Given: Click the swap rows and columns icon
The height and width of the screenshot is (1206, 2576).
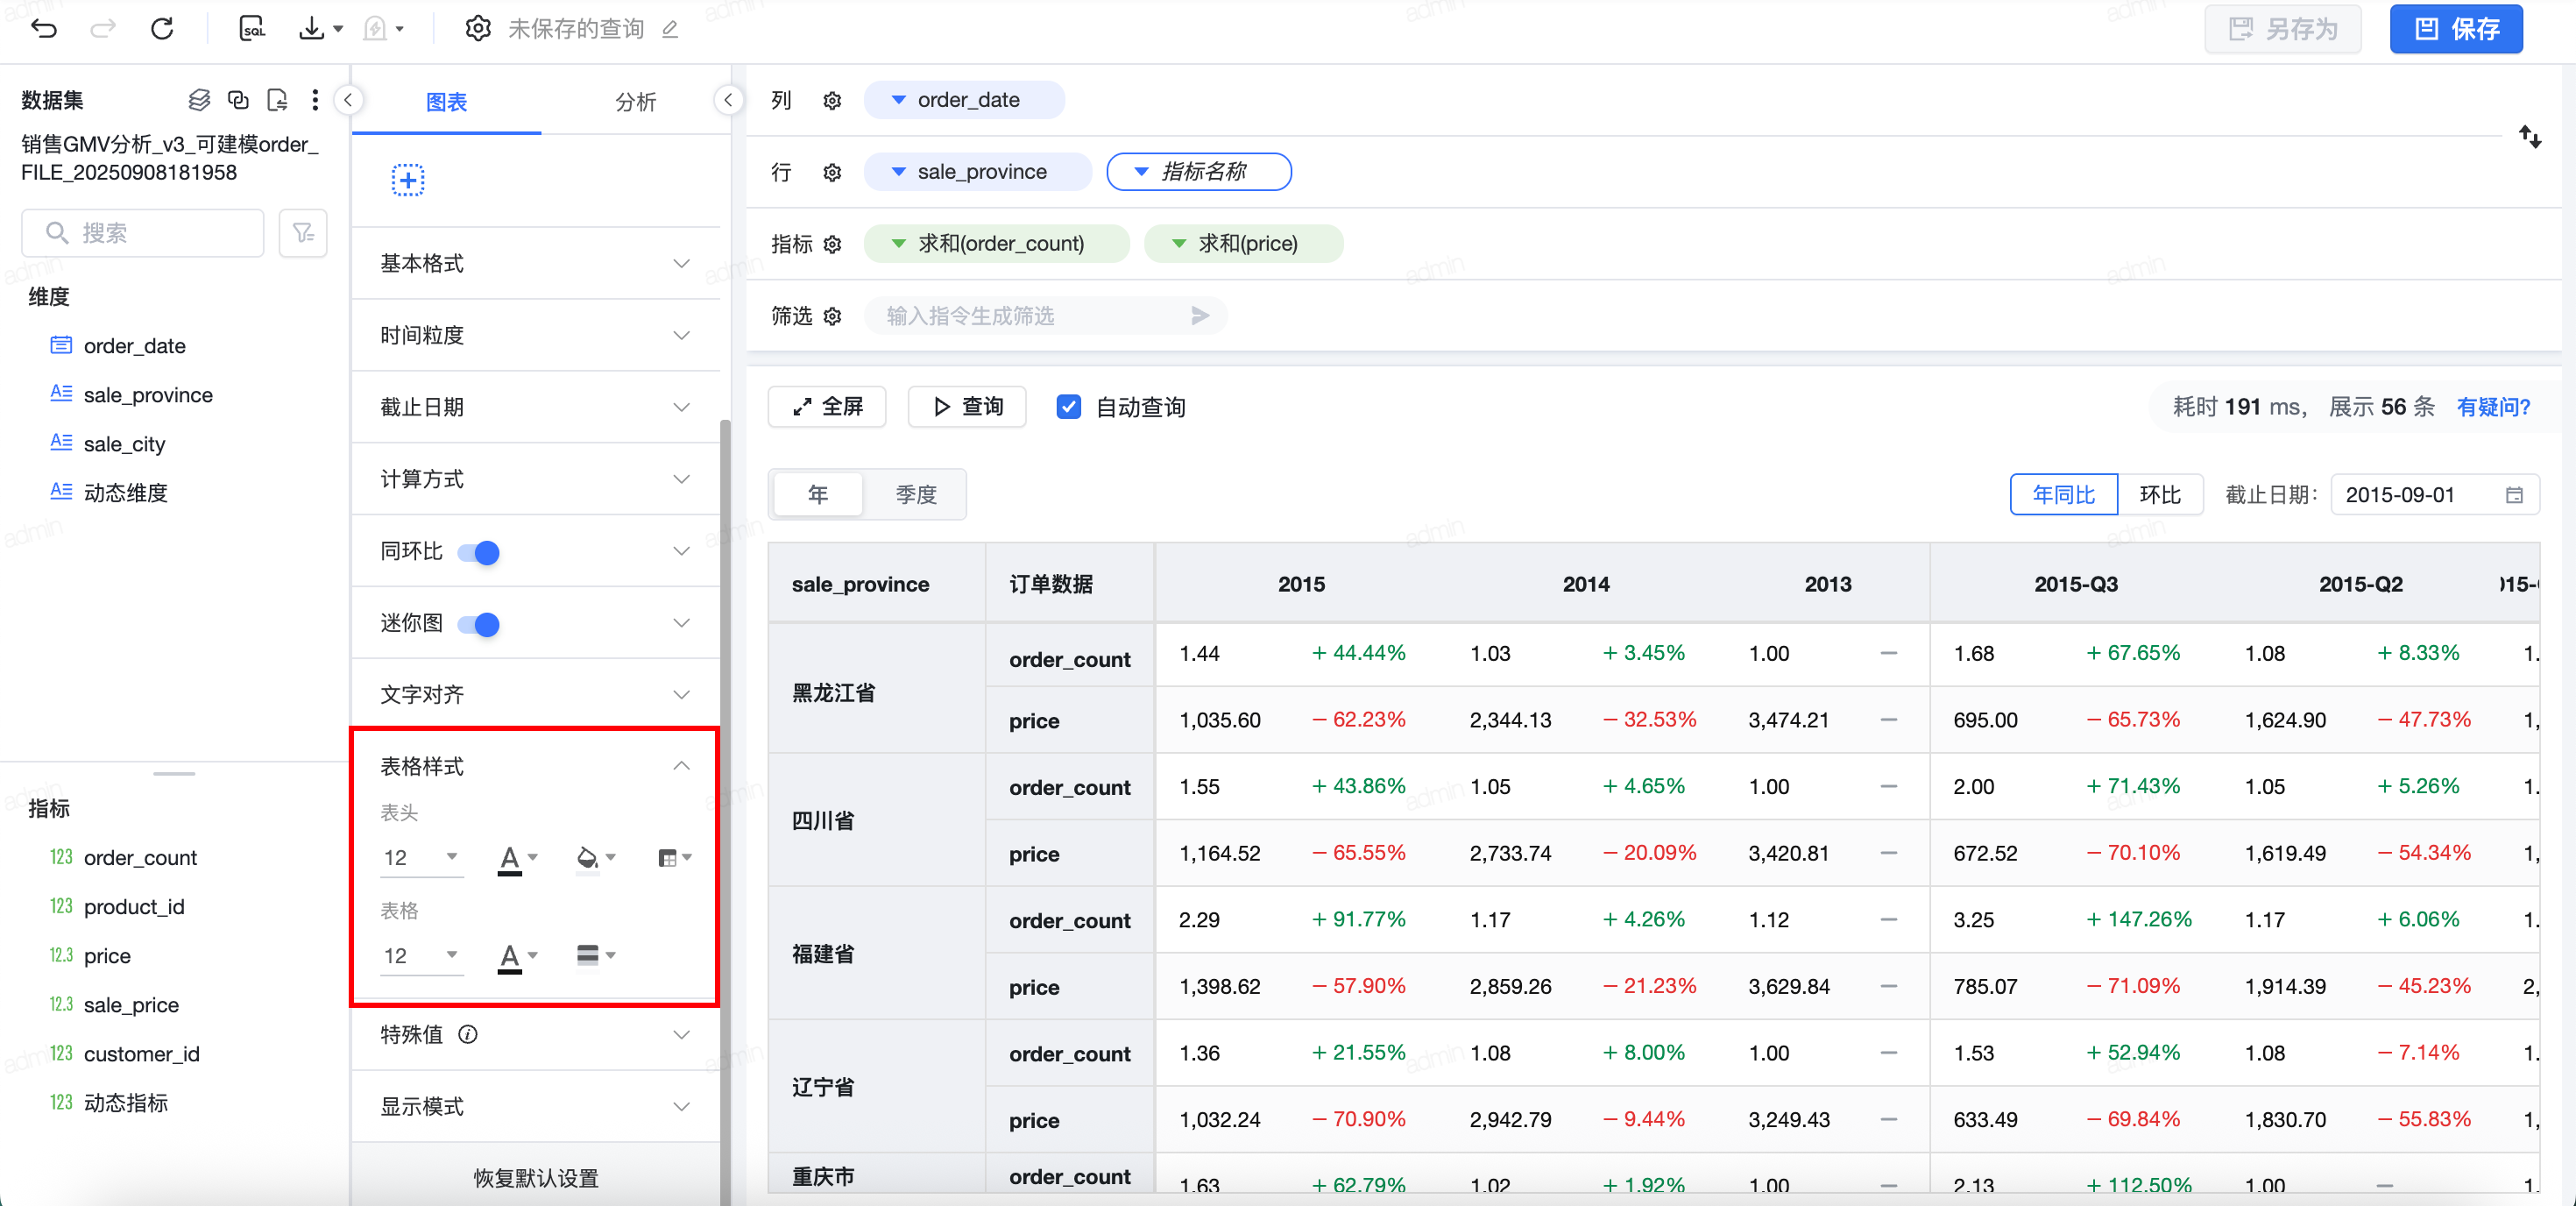Looking at the screenshot, I should pyautogui.click(x=2529, y=137).
